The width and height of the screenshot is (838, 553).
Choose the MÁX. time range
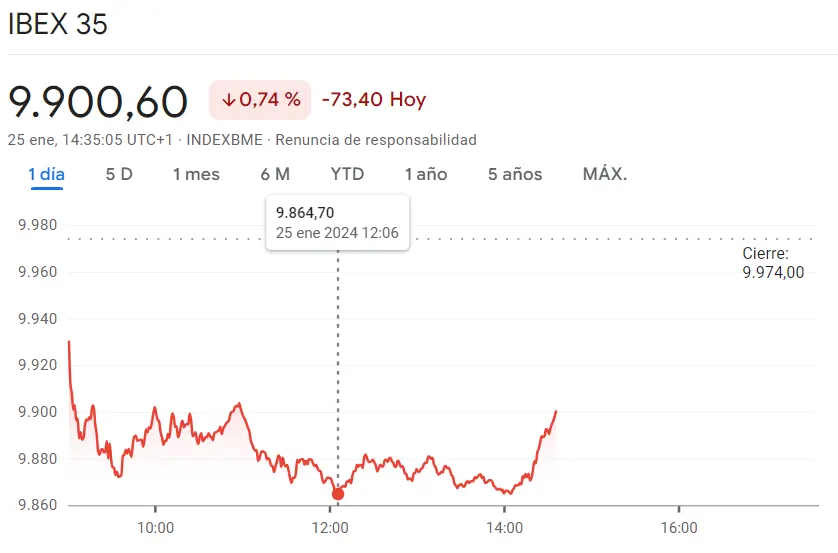point(605,174)
